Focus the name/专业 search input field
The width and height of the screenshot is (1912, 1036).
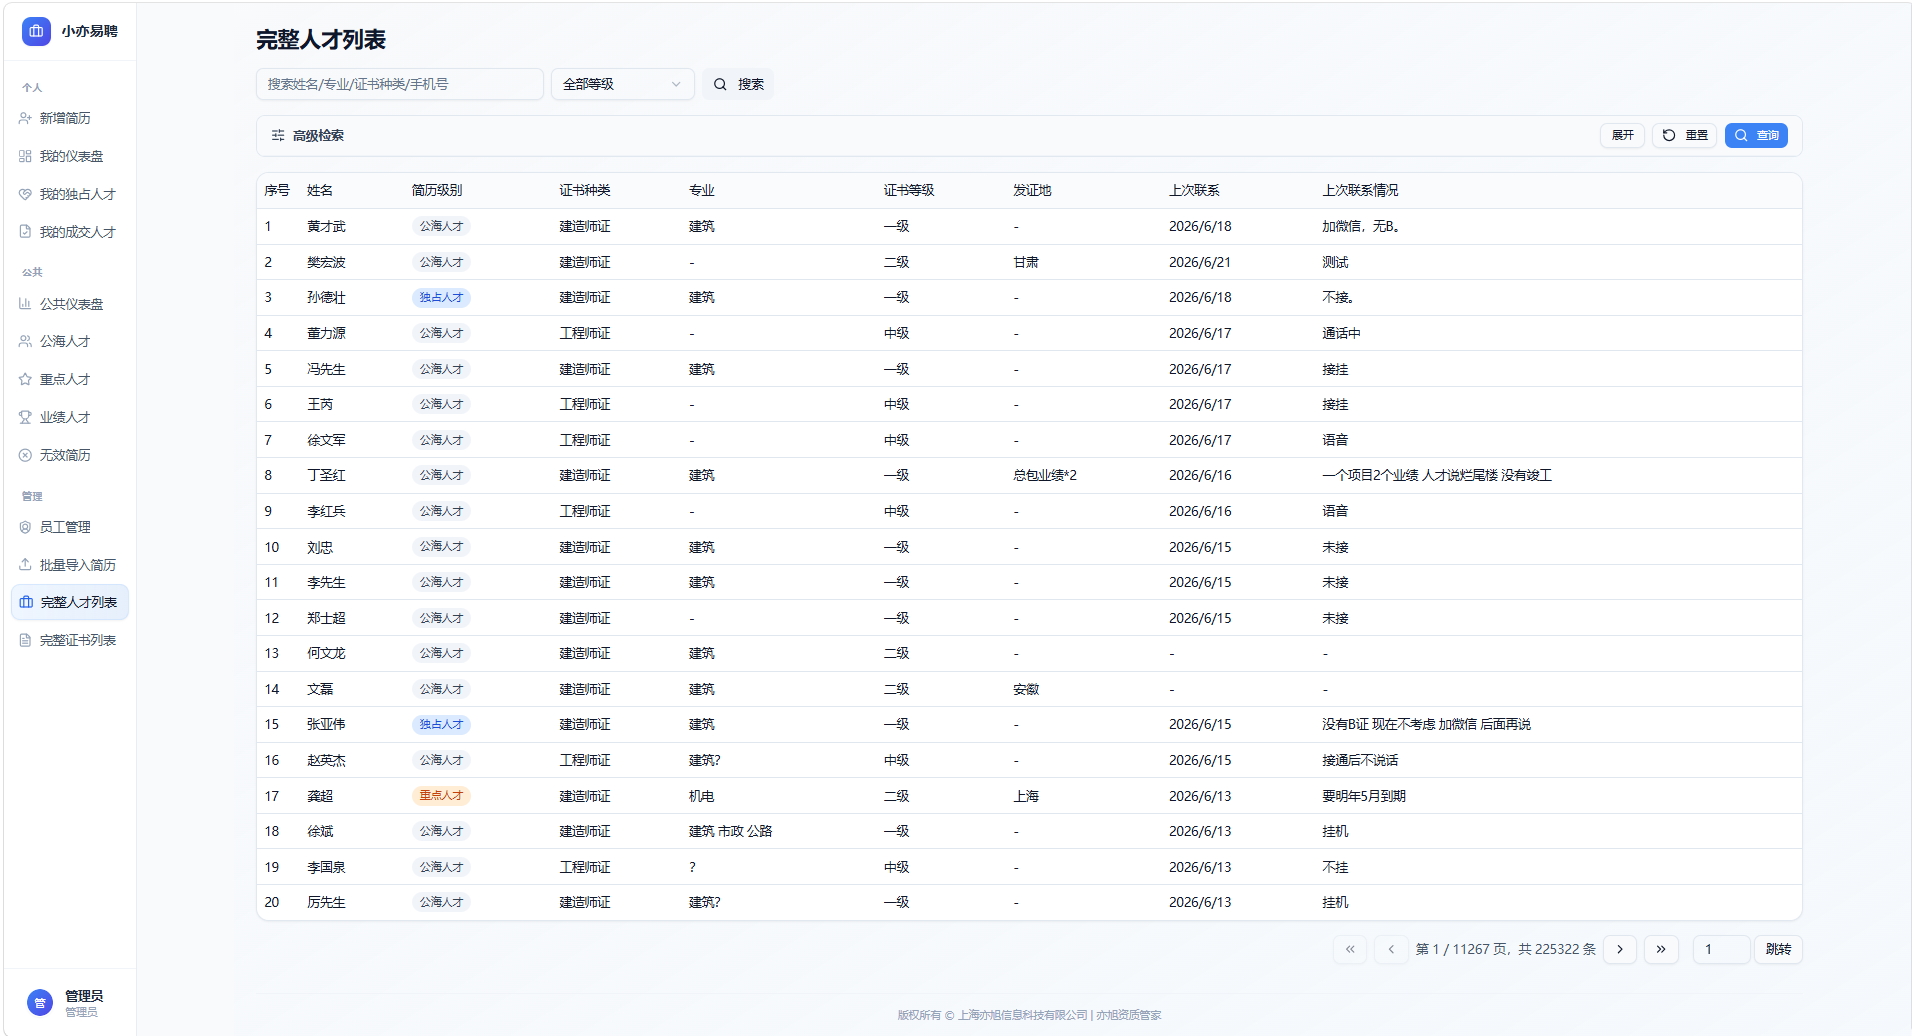pos(400,84)
